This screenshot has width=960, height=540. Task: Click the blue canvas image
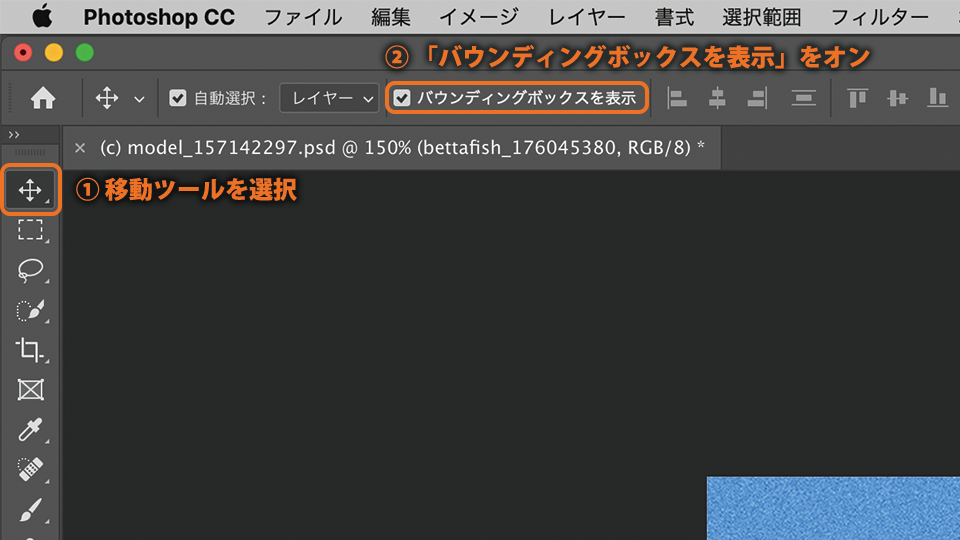[833, 508]
